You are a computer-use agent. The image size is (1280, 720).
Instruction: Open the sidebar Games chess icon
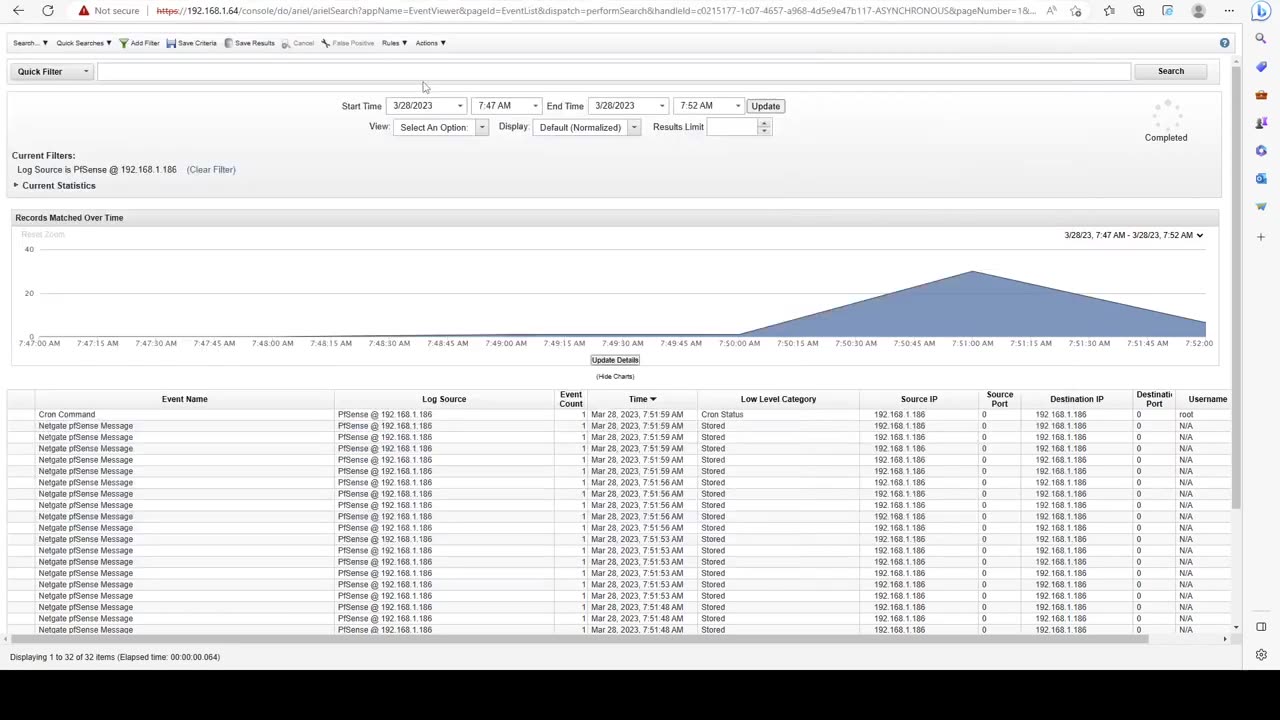tap(1261, 123)
